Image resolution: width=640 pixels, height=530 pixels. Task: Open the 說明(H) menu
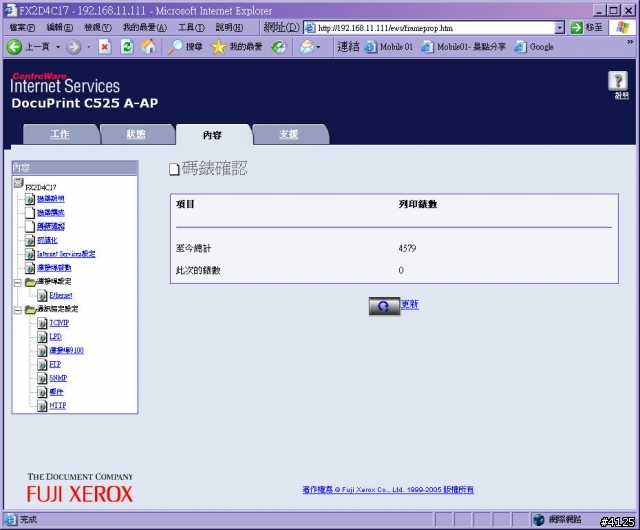coord(229,28)
